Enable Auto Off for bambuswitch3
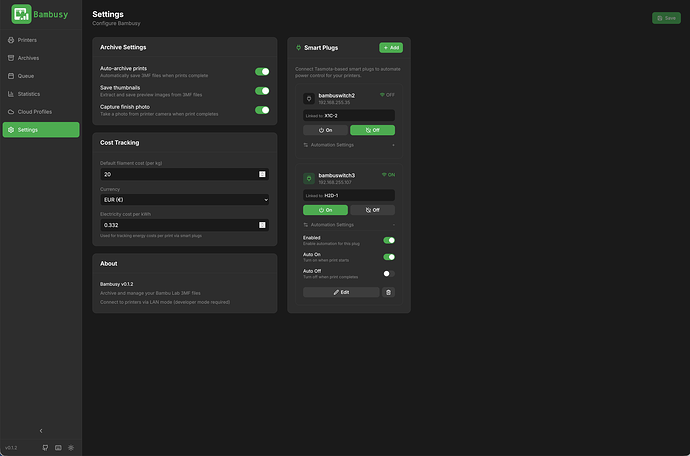Viewport: 690px width, 456px height. point(389,274)
